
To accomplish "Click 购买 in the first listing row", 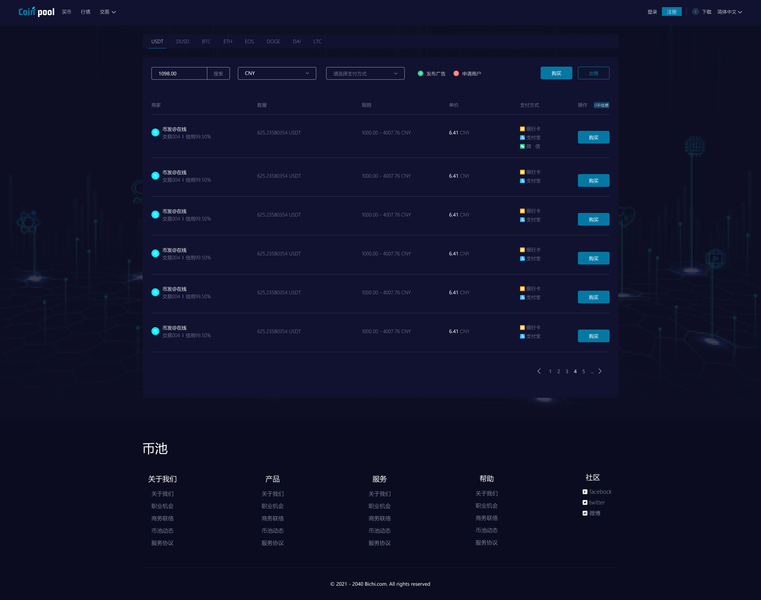I will pos(594,137).
